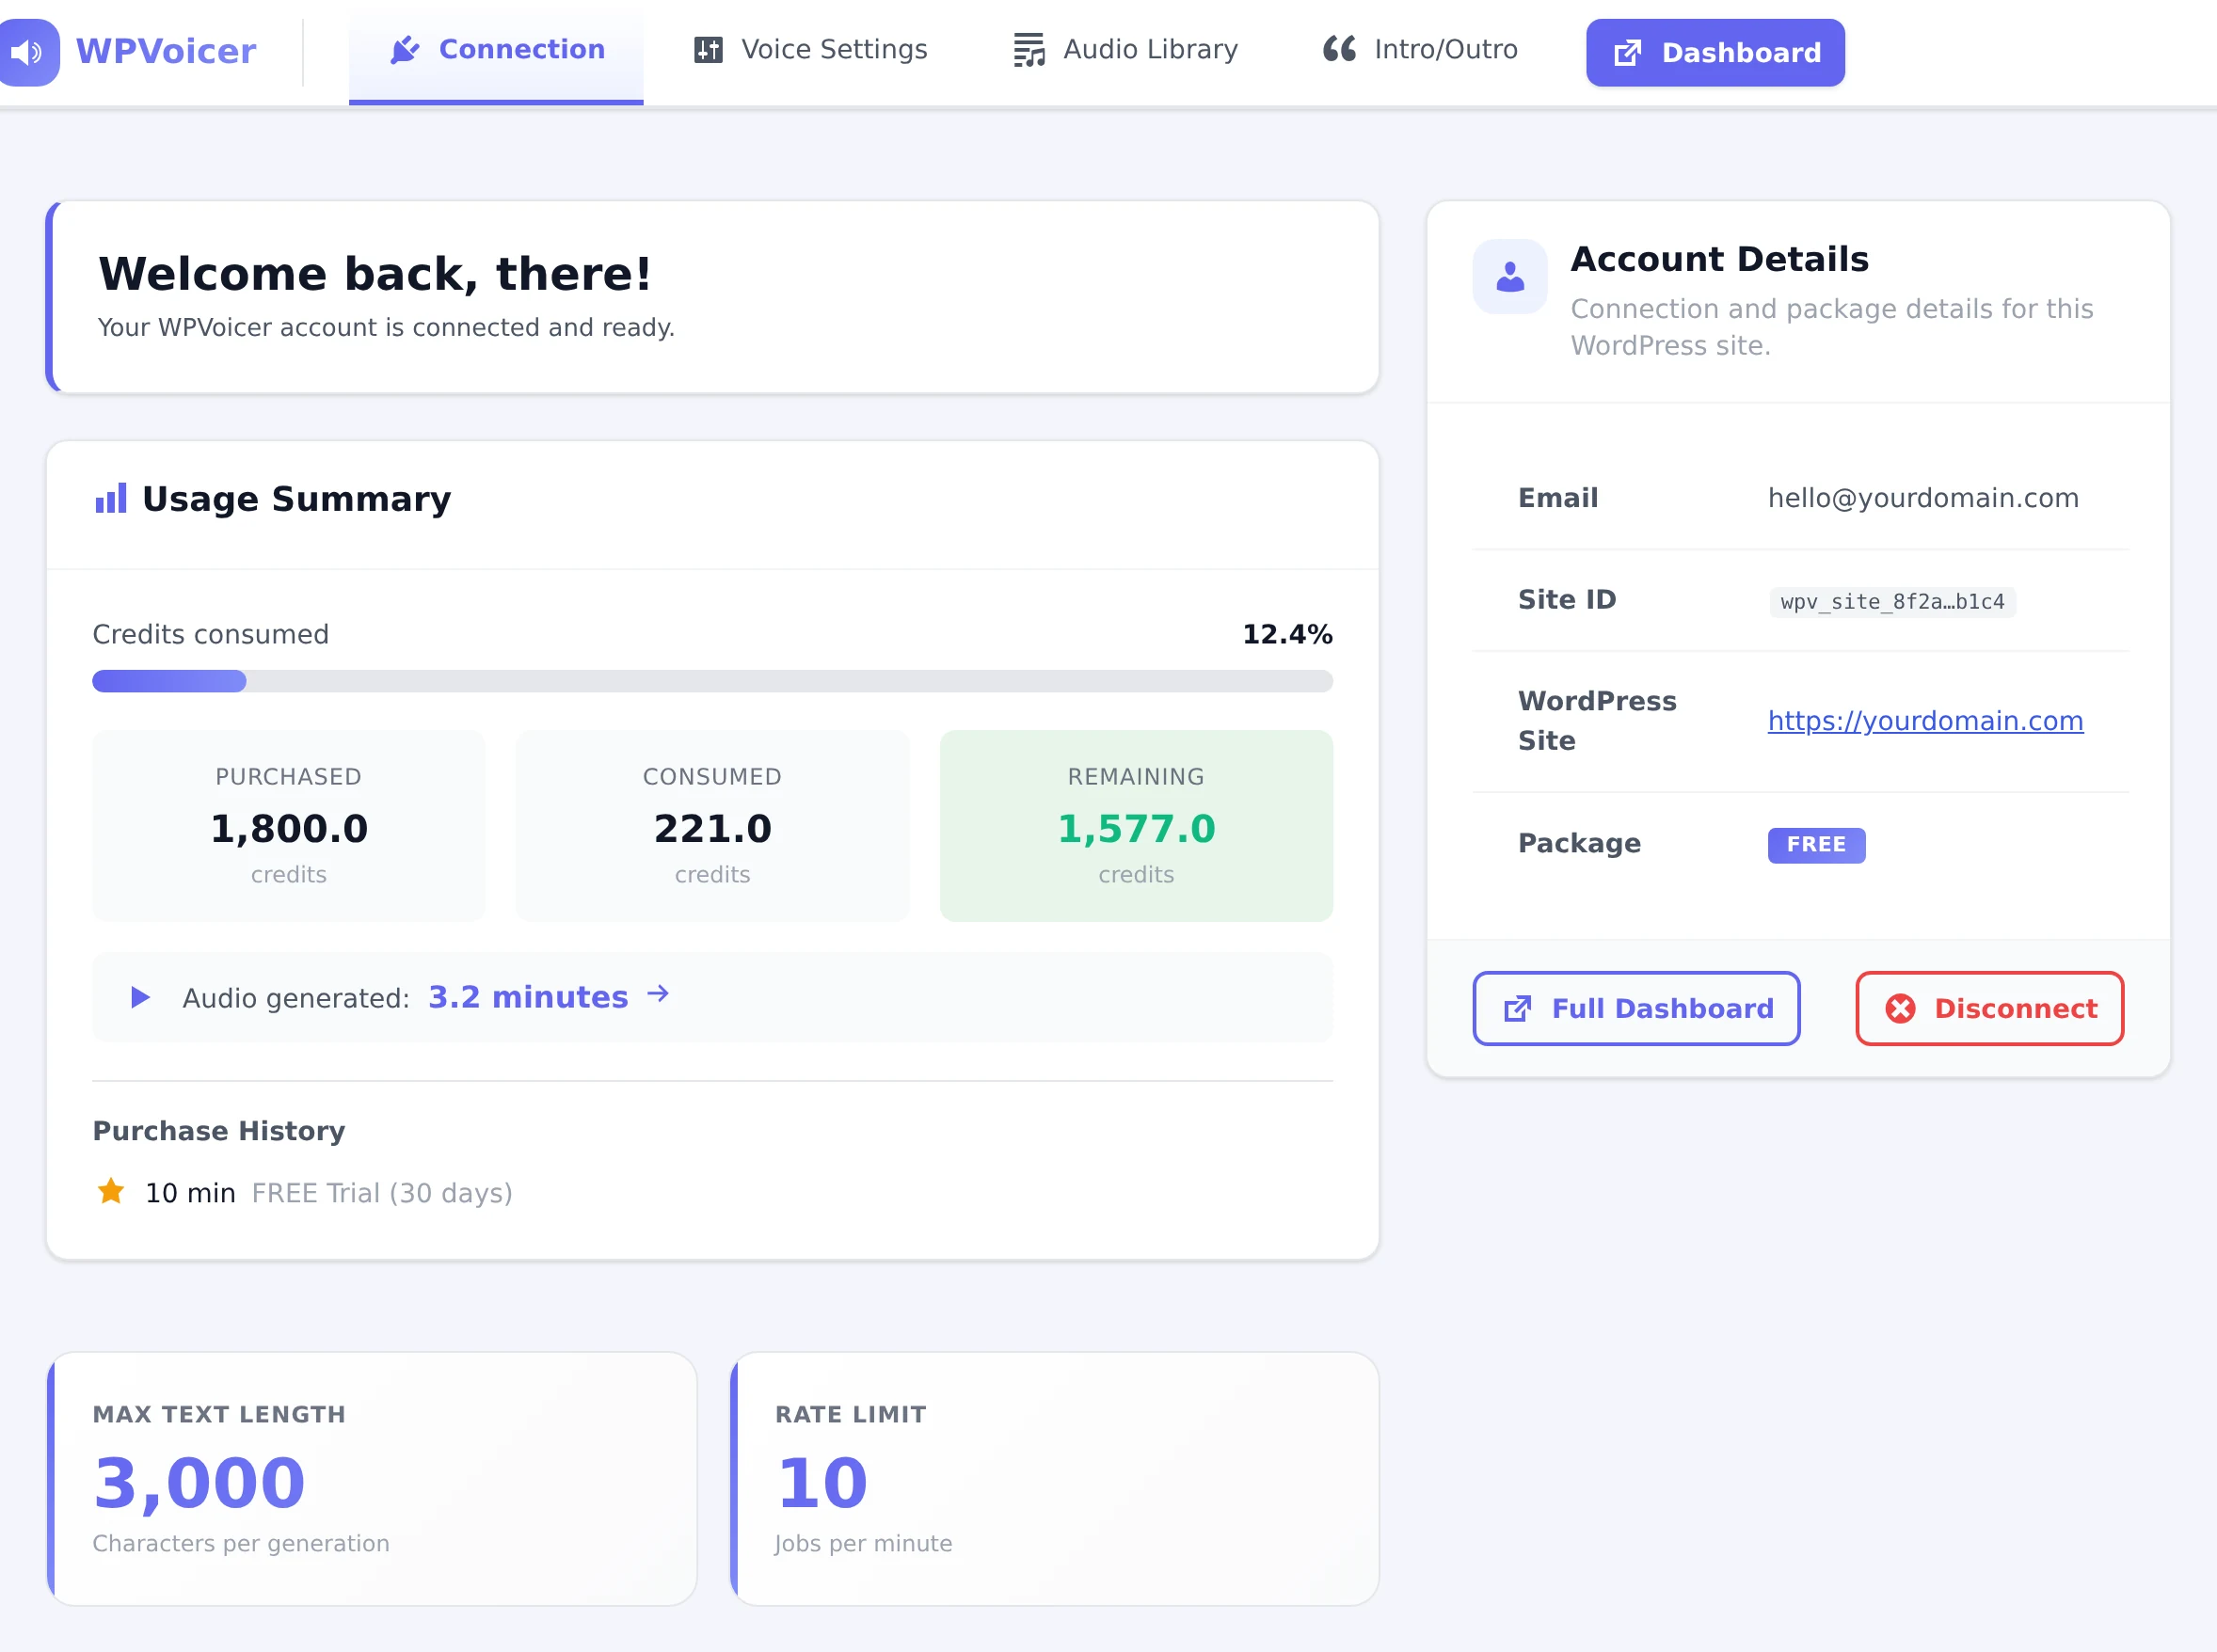Click external-link icon in Full Dashboard button
2217x1652 pixels.
click(1518, 1009)
